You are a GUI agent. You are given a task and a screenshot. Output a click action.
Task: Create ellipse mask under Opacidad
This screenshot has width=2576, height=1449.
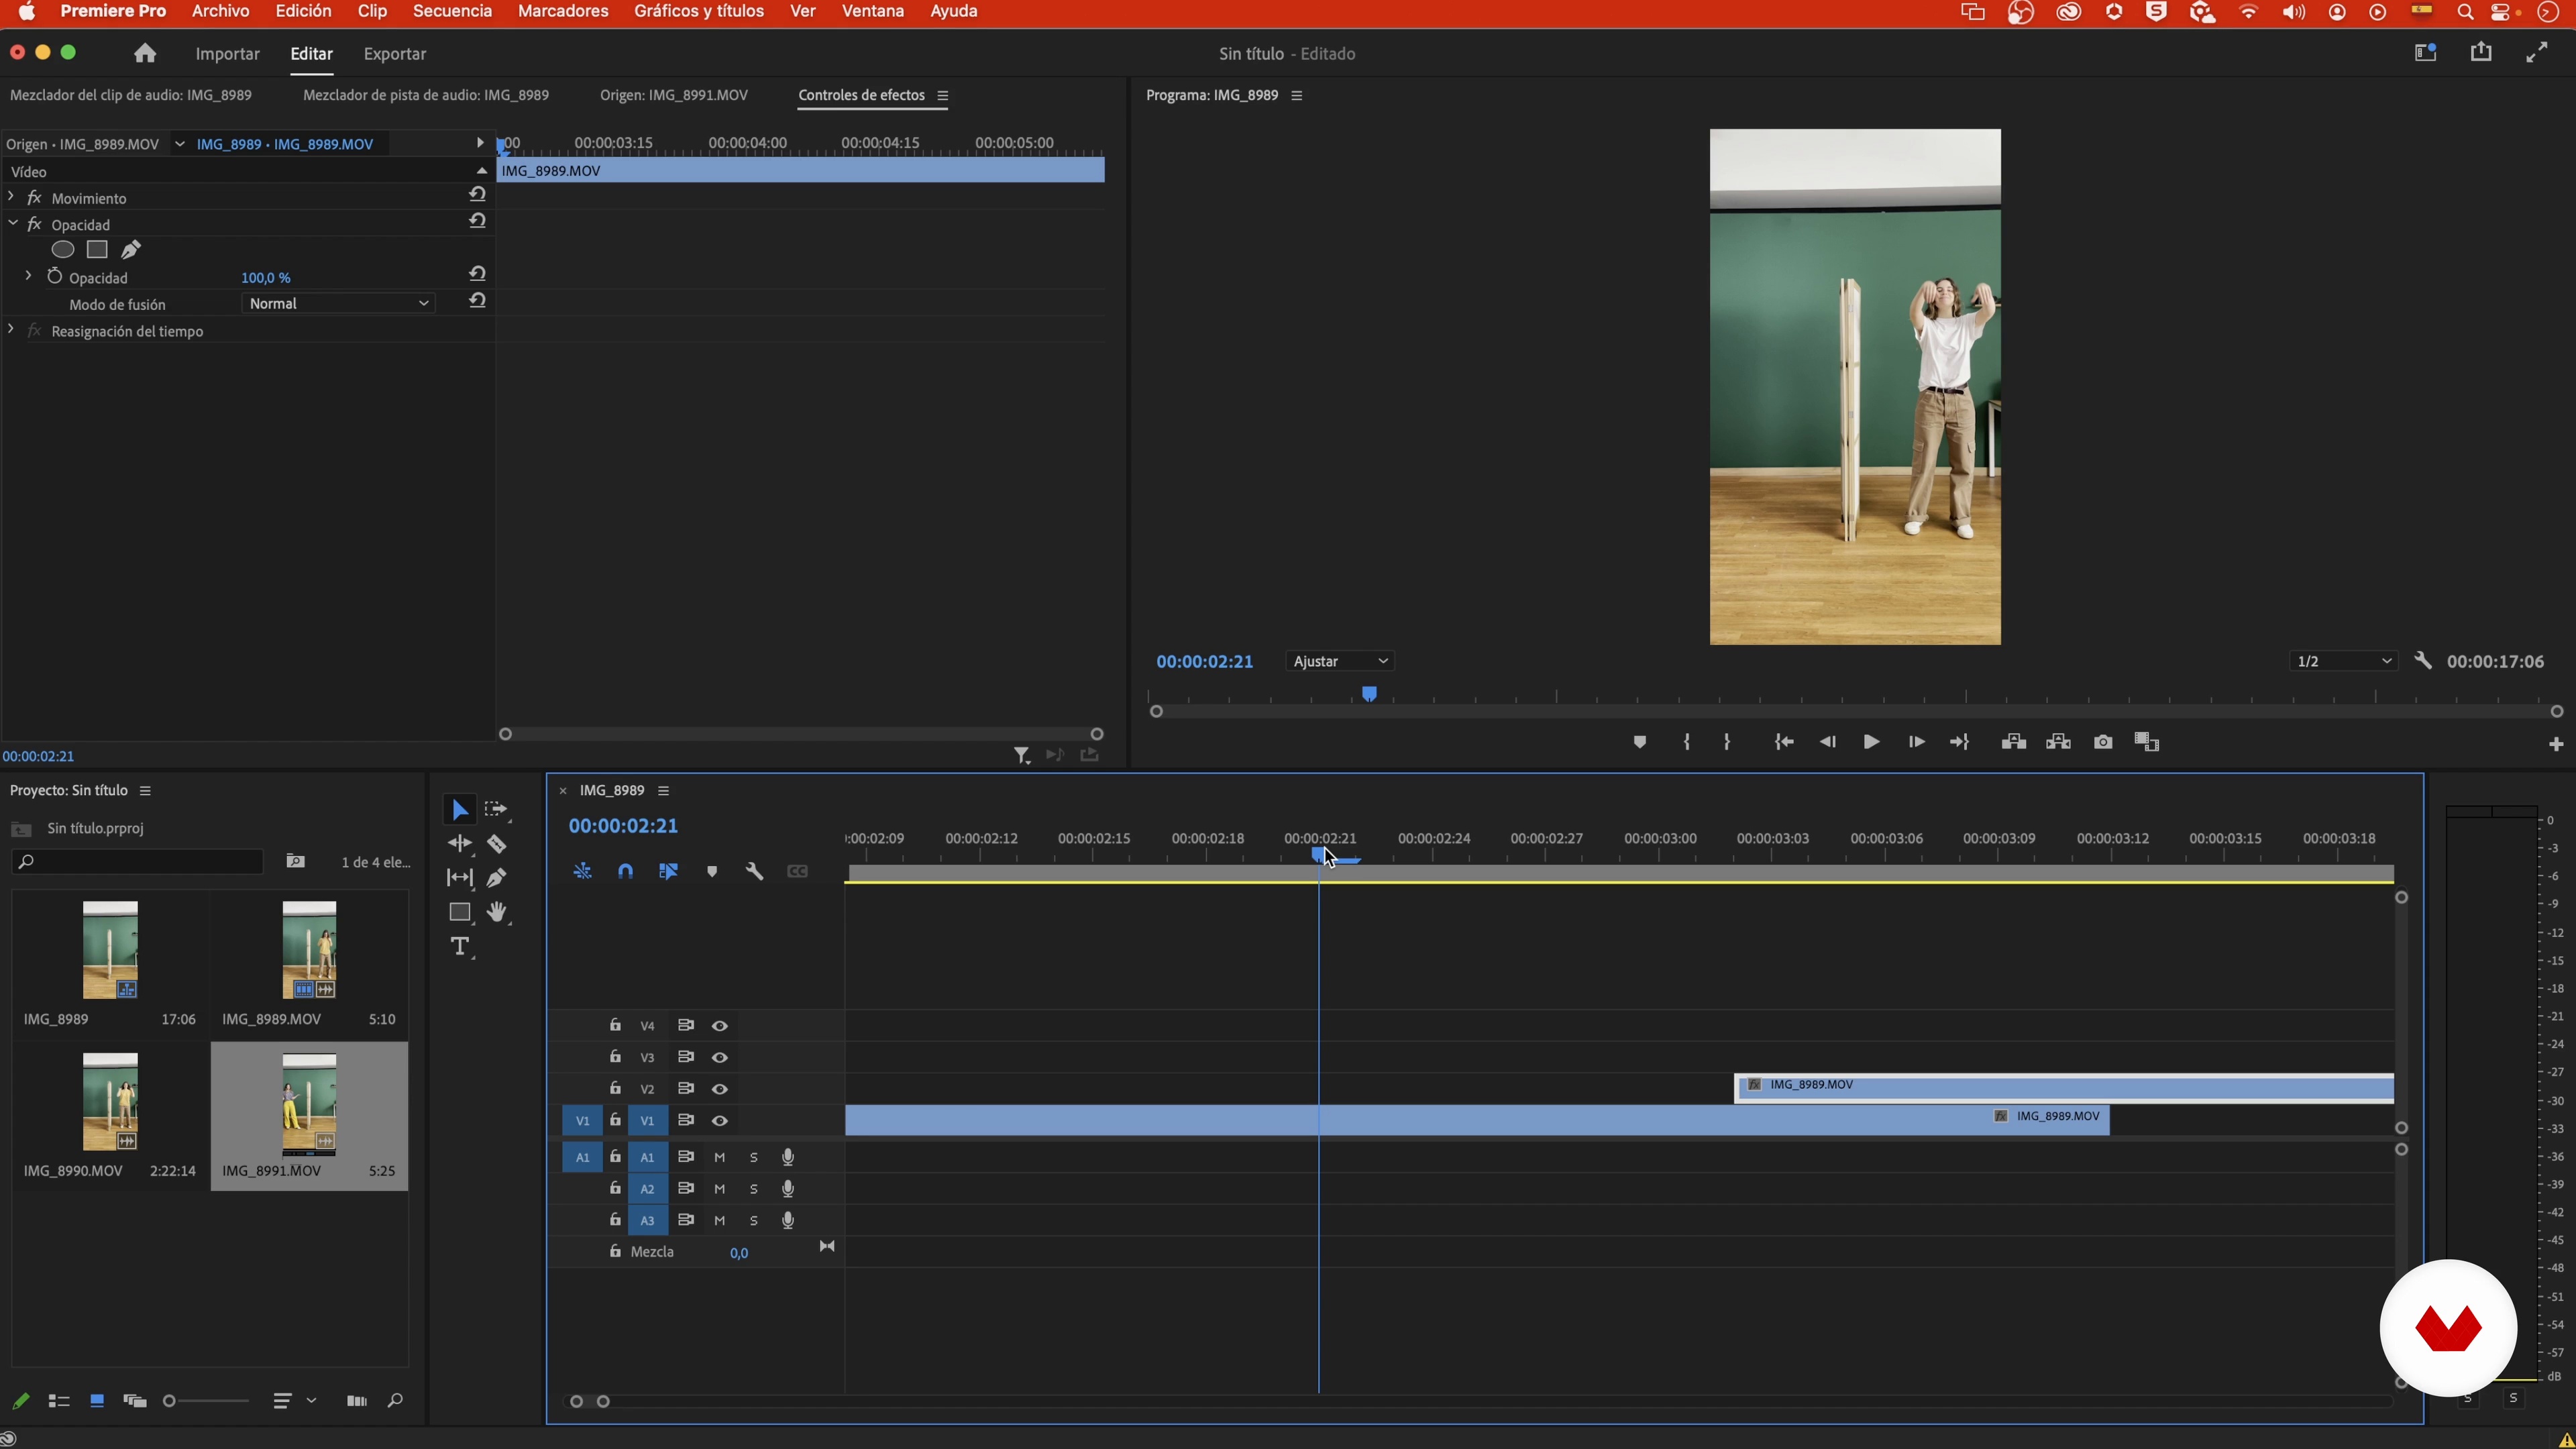[x=63, y=250]
